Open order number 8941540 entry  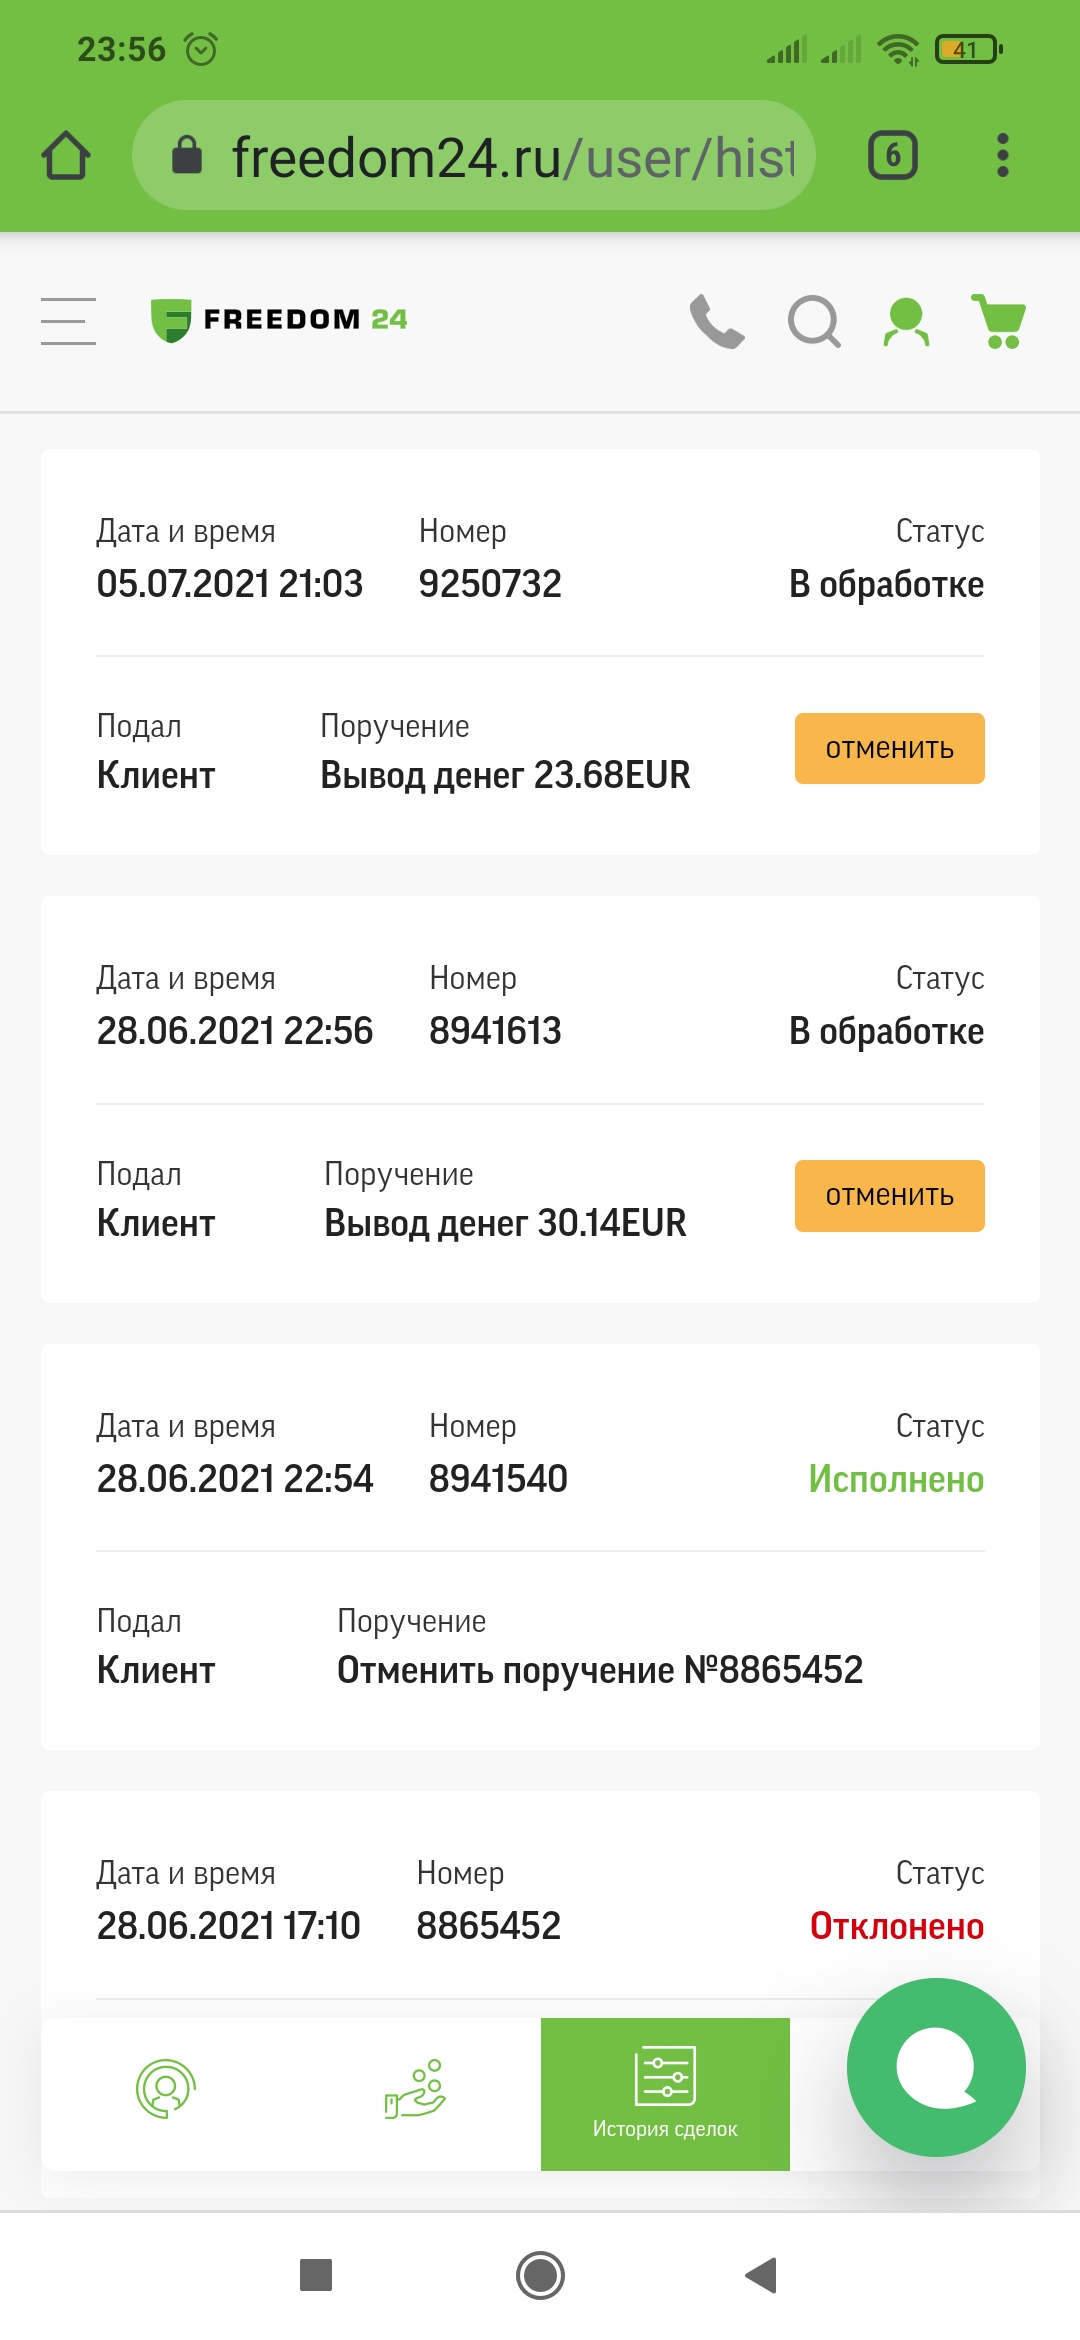coord(540,1547)
